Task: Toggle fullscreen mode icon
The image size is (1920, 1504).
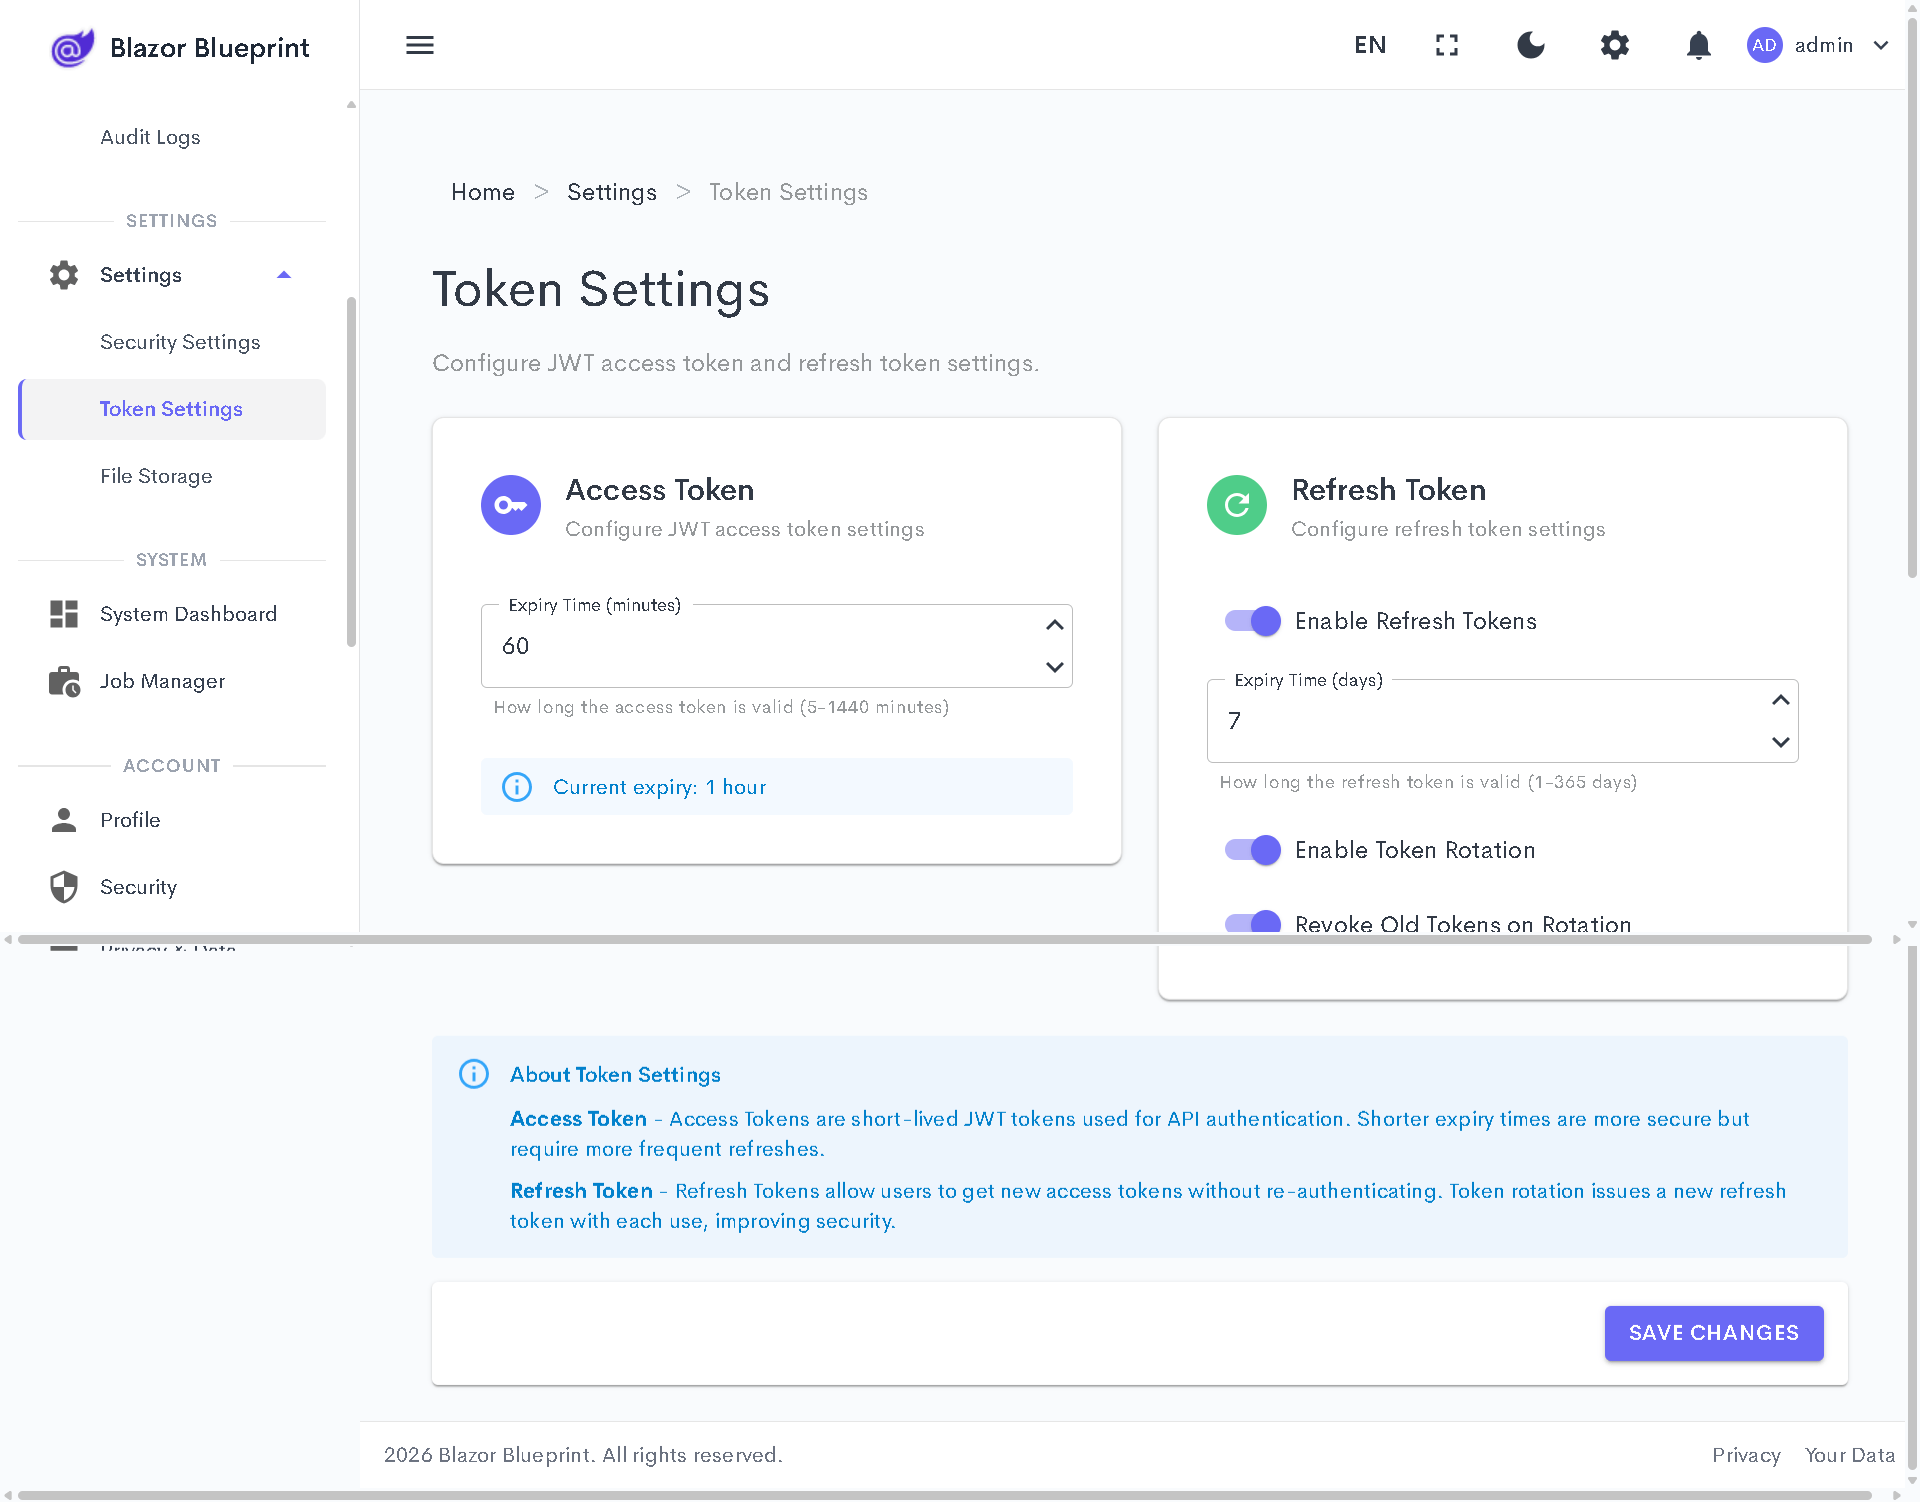Action: [x=1446, y=45]
